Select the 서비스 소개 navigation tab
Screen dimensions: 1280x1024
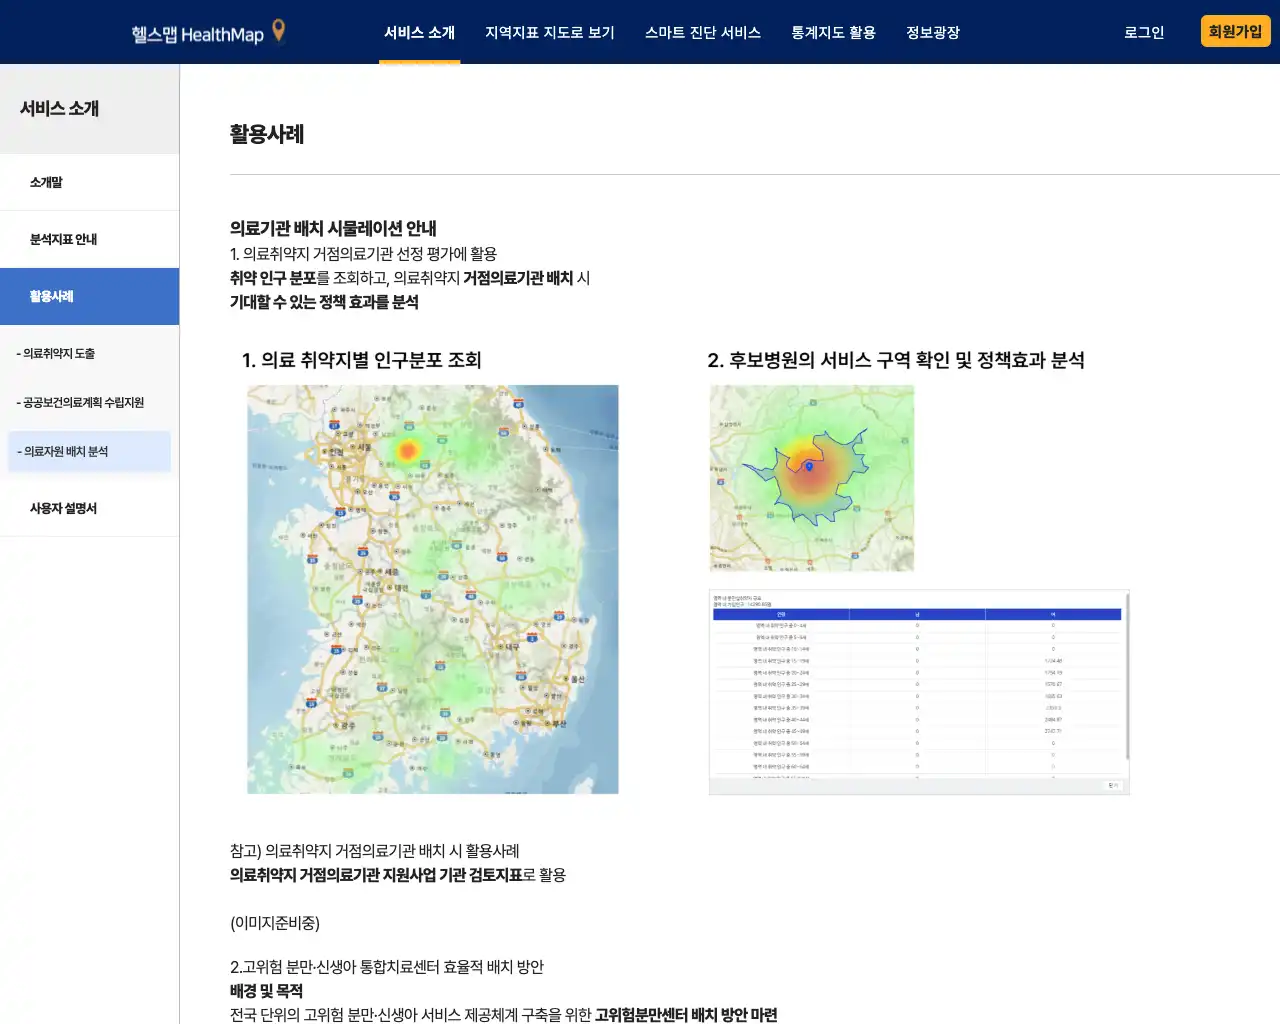pos(419,31)
